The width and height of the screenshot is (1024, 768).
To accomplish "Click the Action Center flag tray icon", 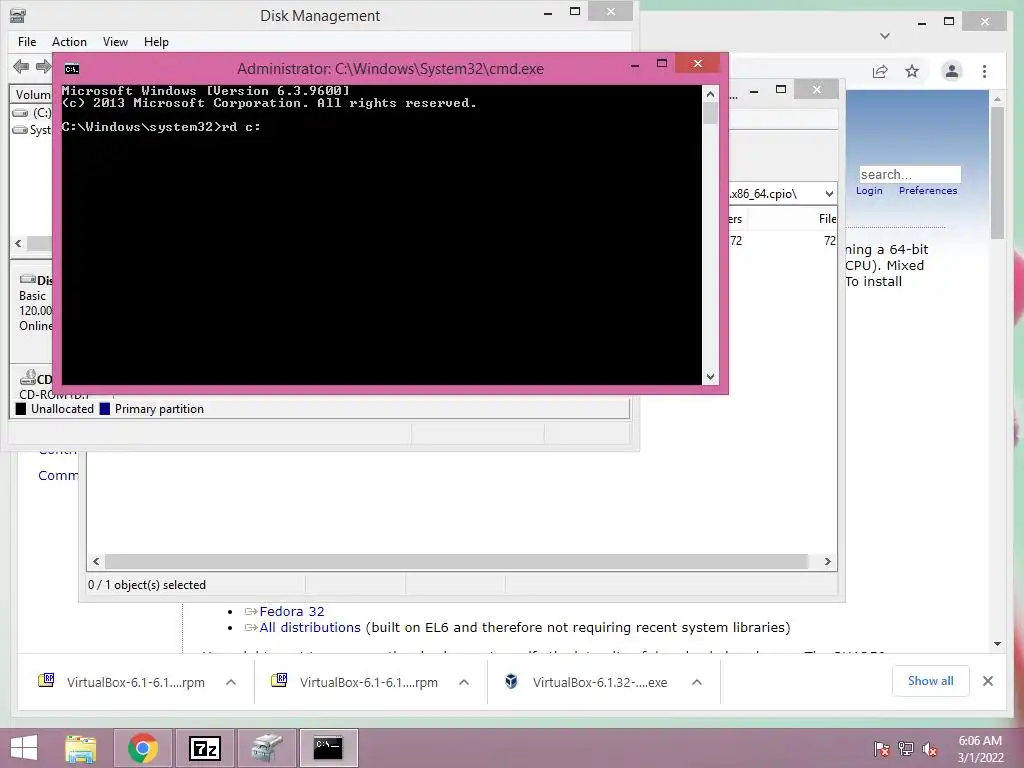I will click(882, 749).
